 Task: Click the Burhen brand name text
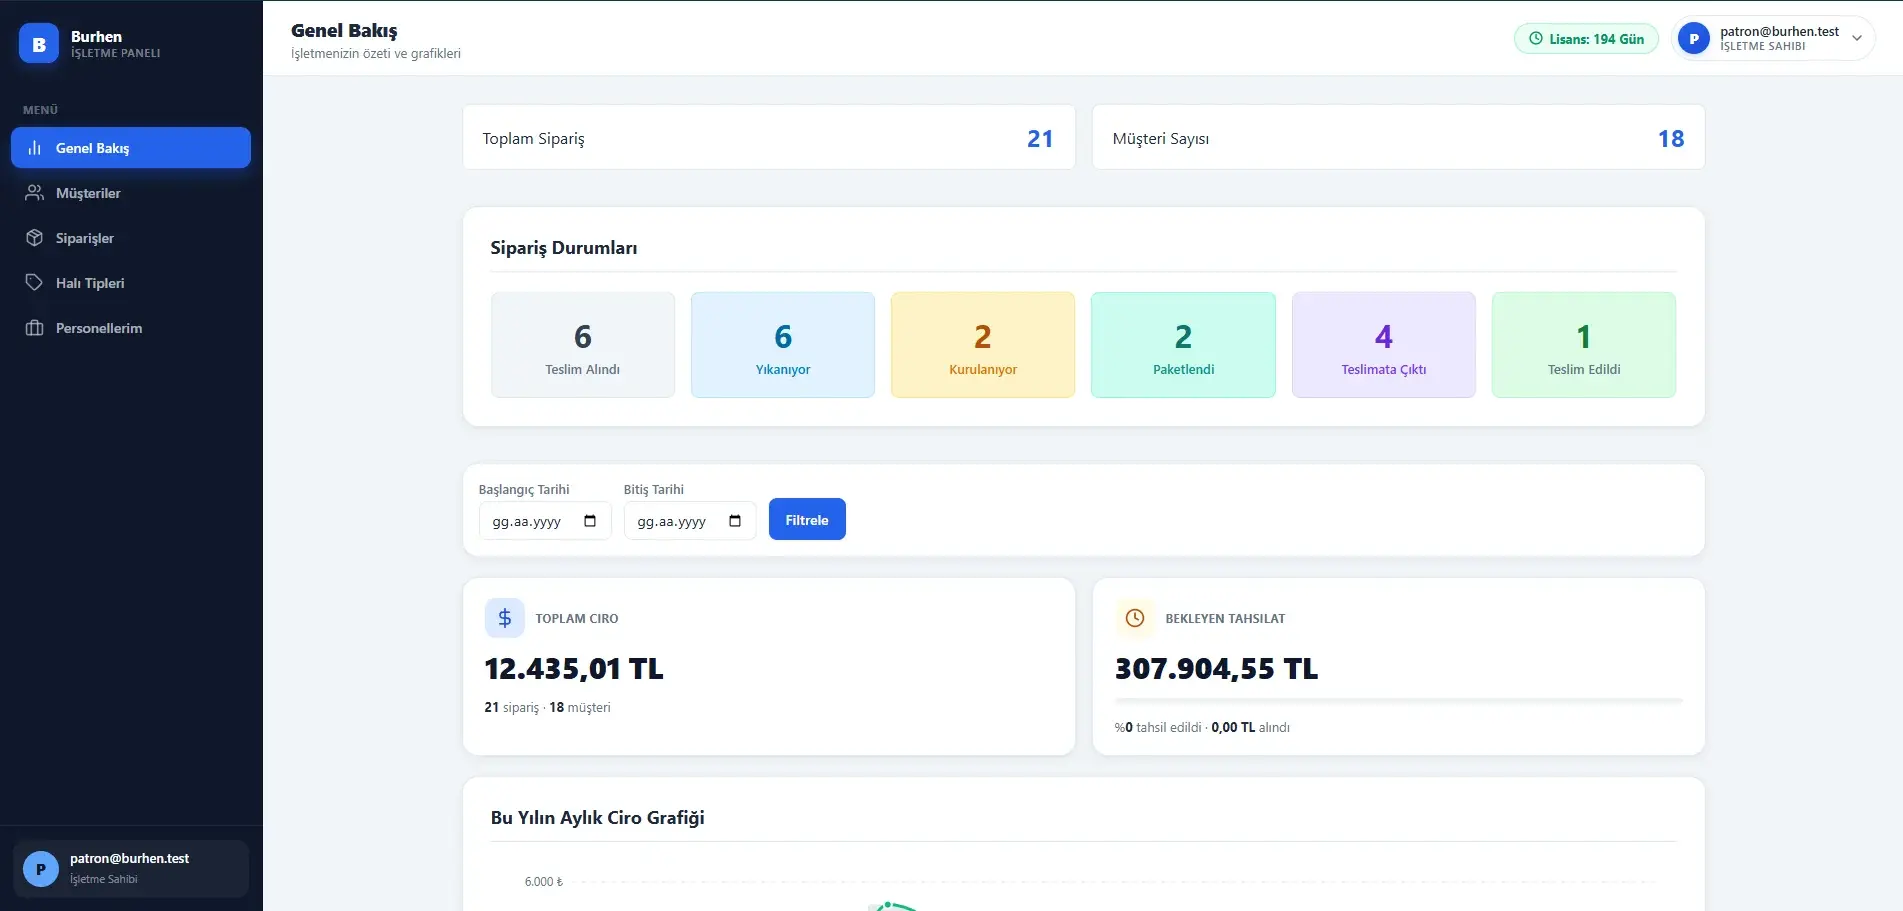click(96, 36)
